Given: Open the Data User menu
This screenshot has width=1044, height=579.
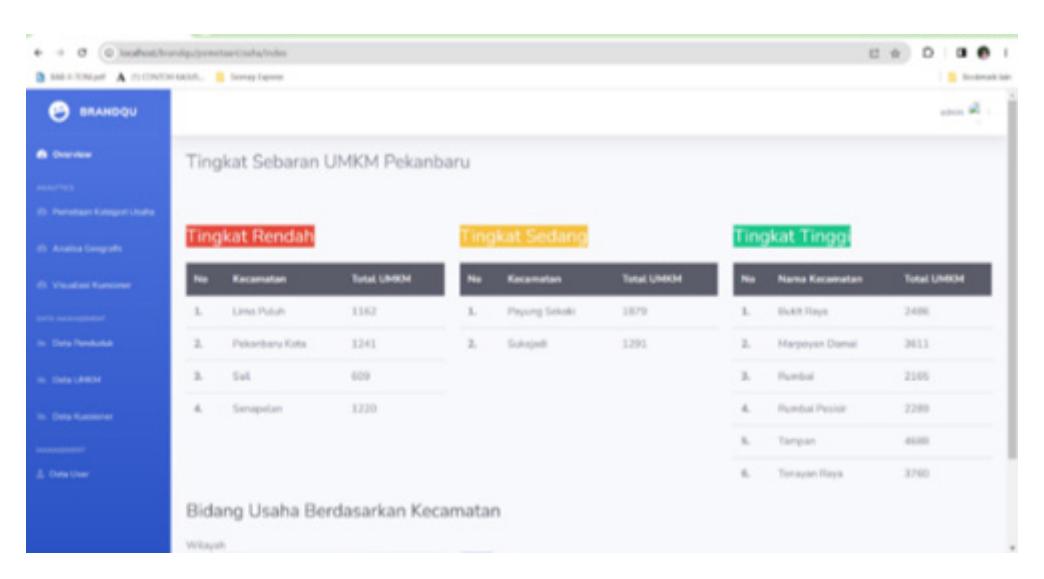Looking at the screenshot, I should tap(63, 475).
